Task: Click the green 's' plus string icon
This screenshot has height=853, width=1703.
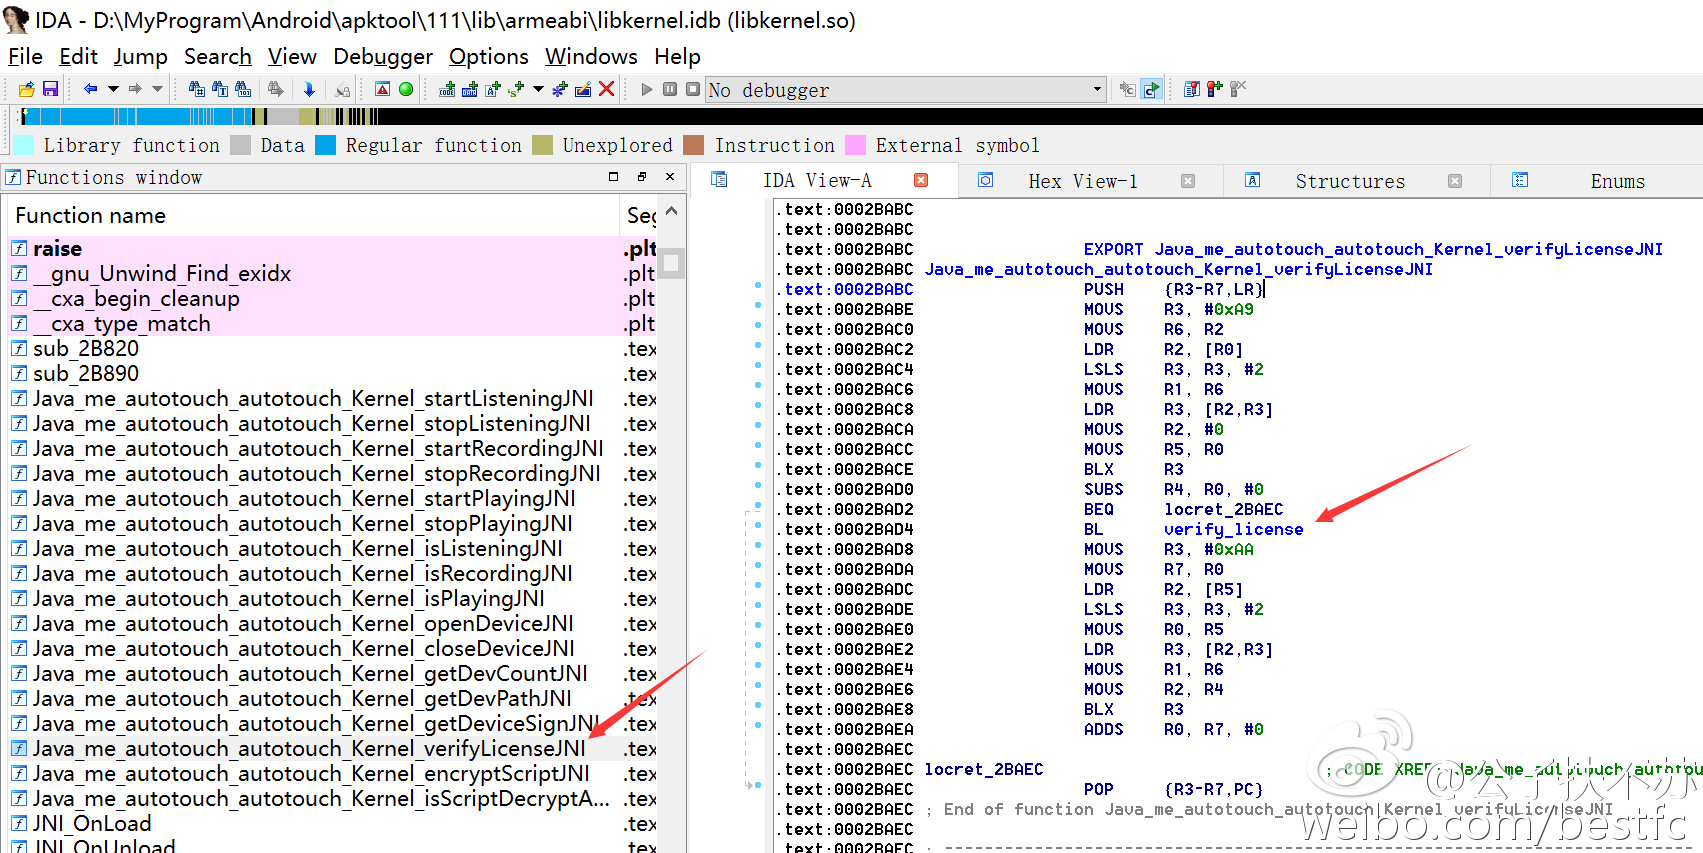Action: point(516,89)
